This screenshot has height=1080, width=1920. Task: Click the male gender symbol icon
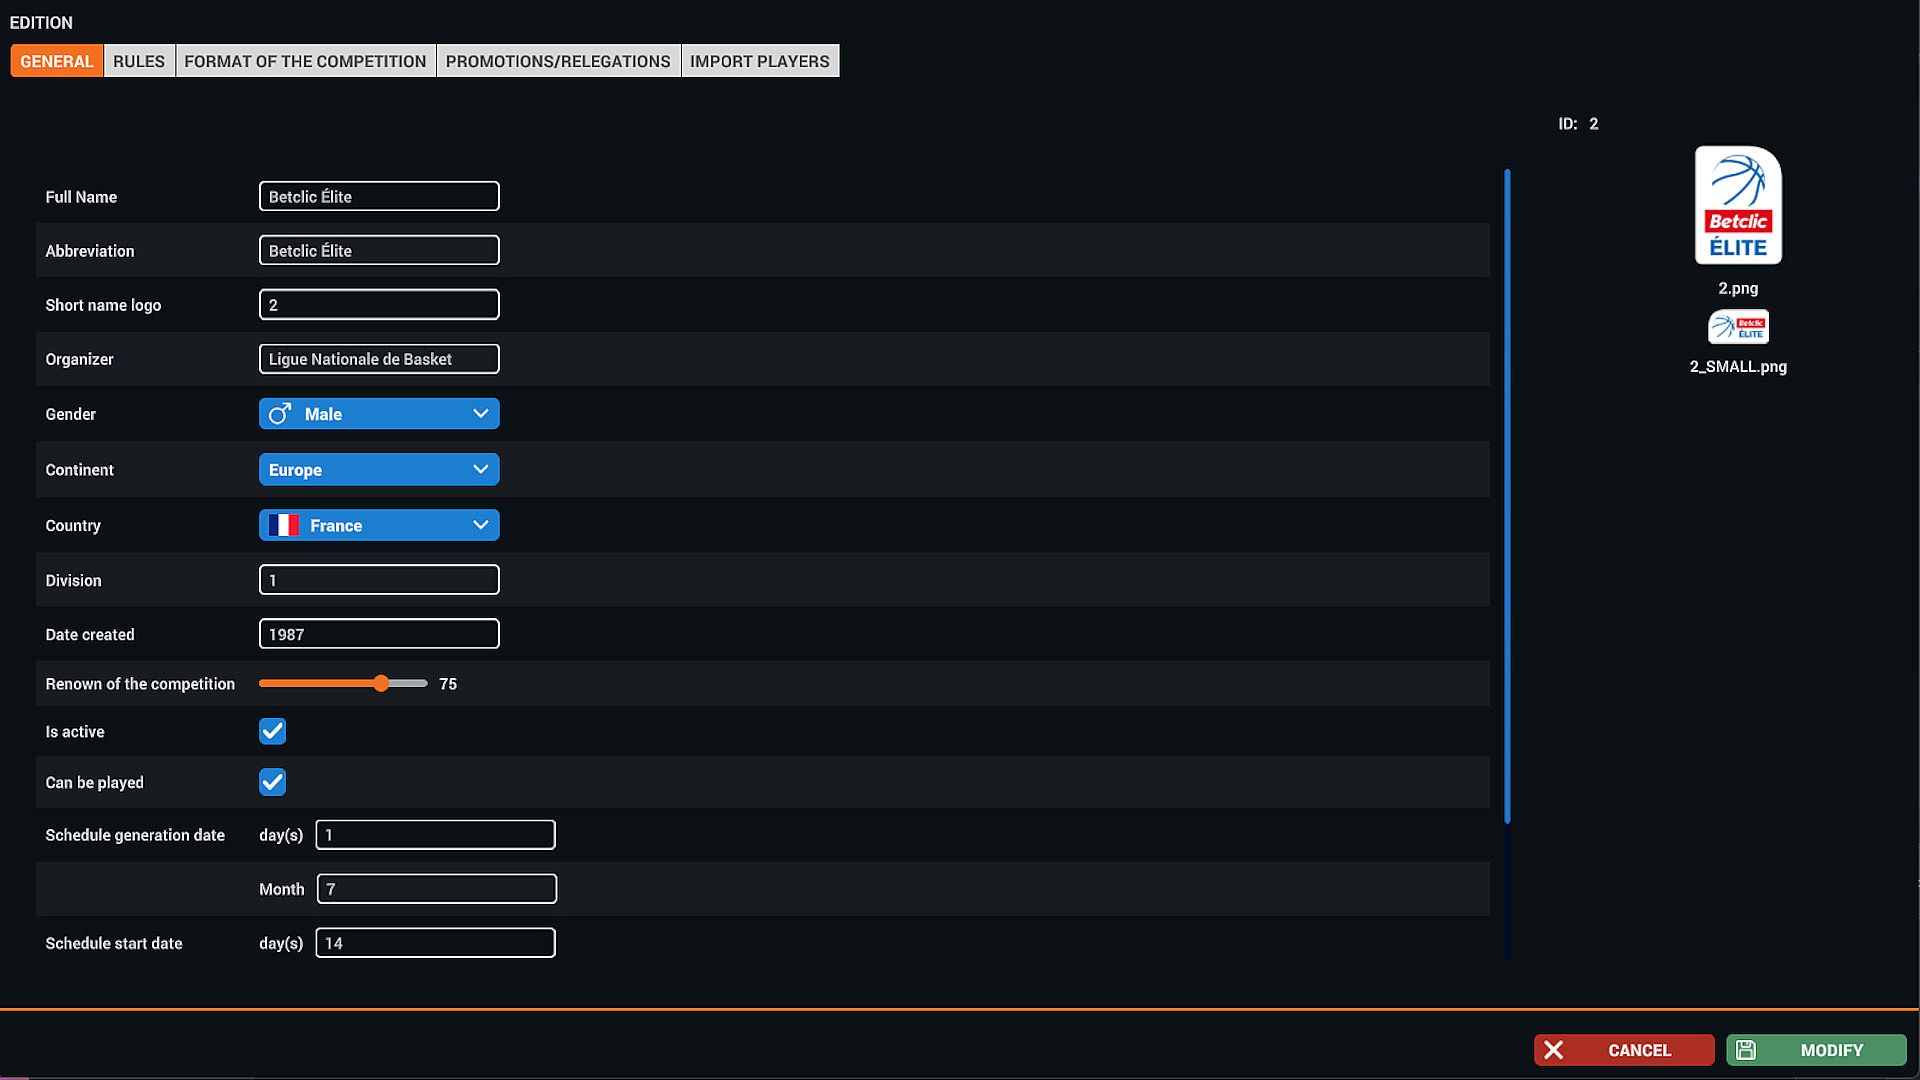(x=280, y=414)
